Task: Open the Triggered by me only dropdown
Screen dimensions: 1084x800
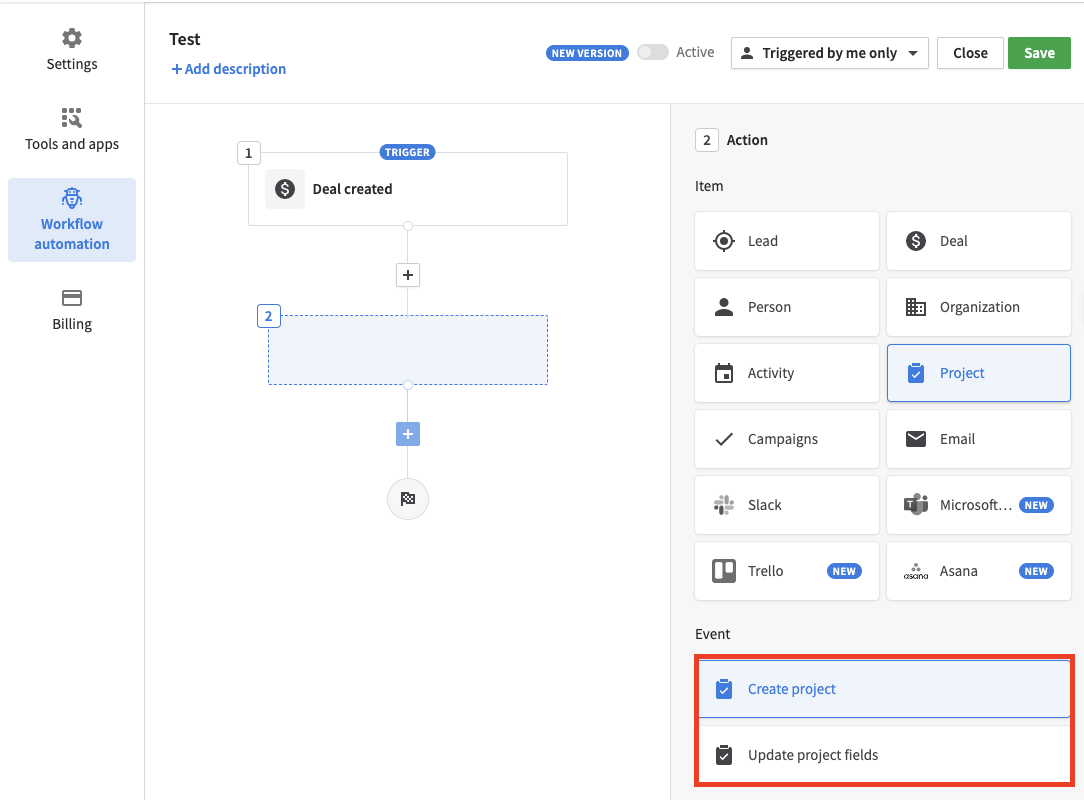Action: 829,52
